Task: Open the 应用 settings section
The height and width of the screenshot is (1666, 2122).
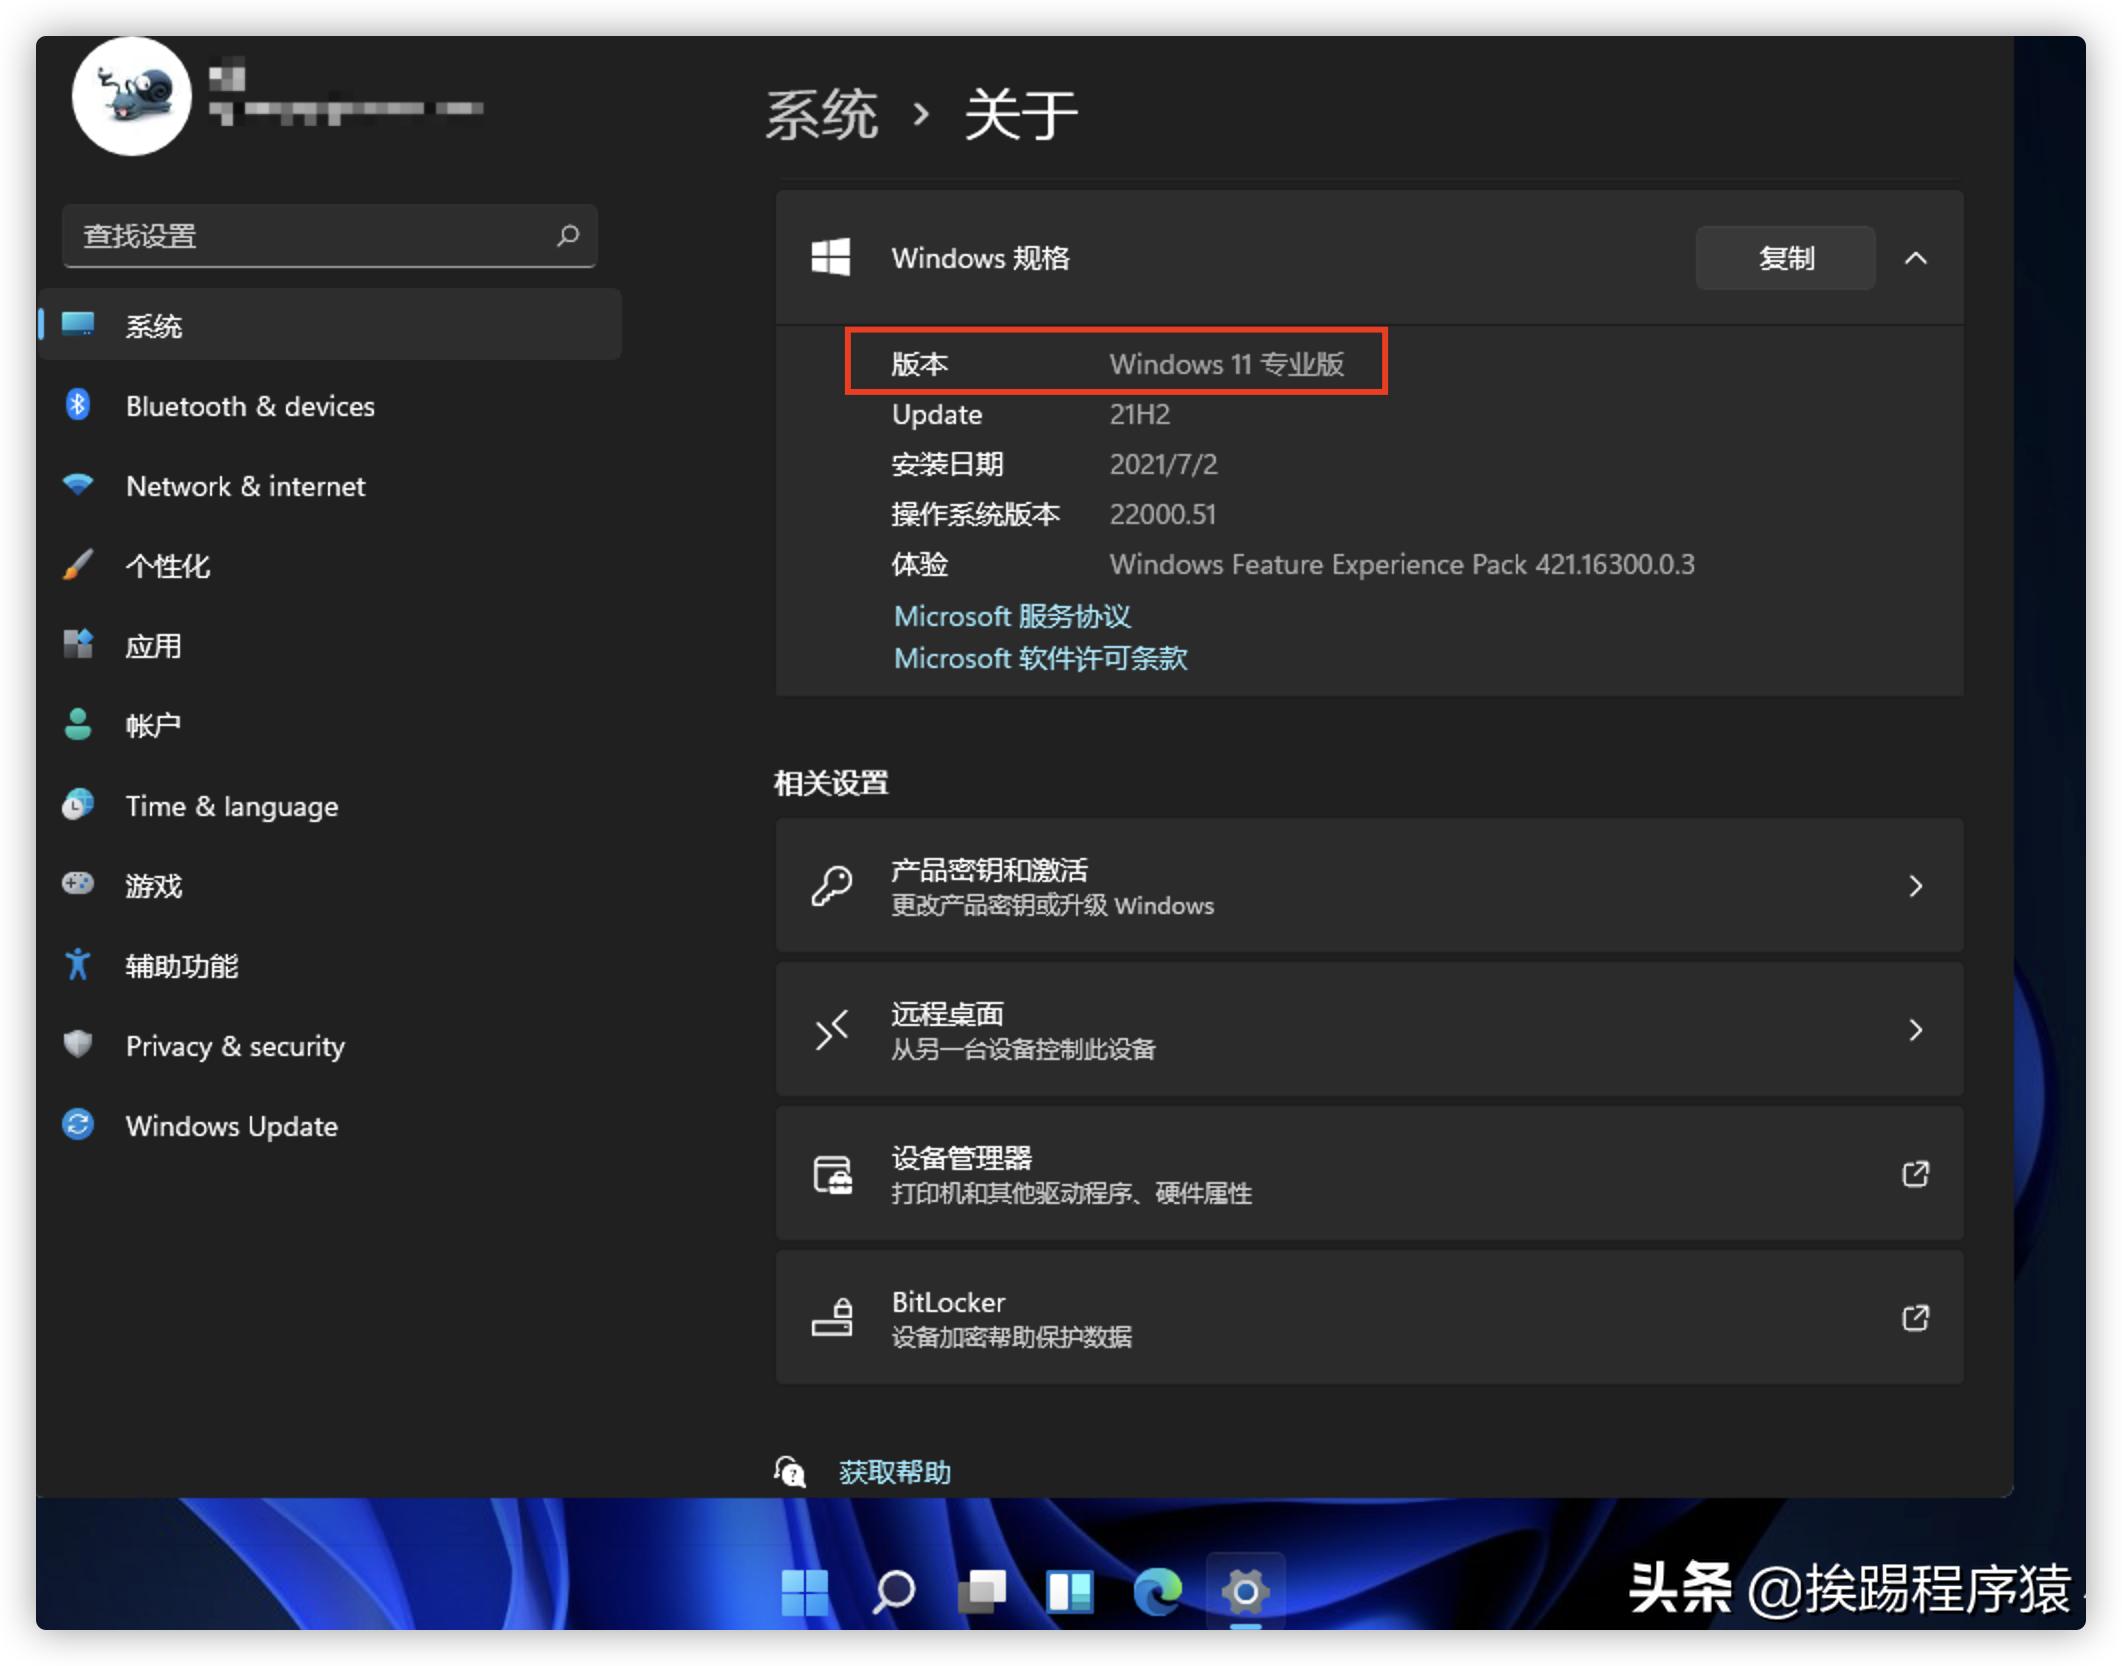Action: tap(152, 646)
